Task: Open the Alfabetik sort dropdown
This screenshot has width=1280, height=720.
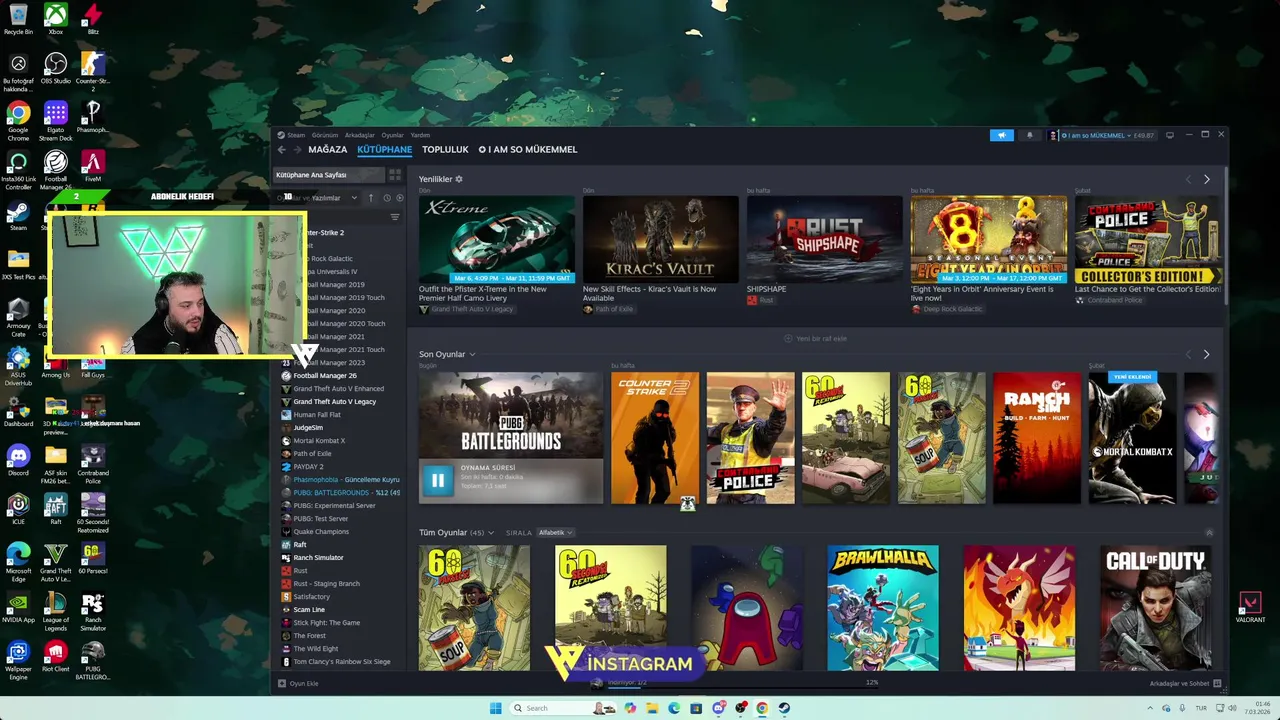Action: coord(555,533)
